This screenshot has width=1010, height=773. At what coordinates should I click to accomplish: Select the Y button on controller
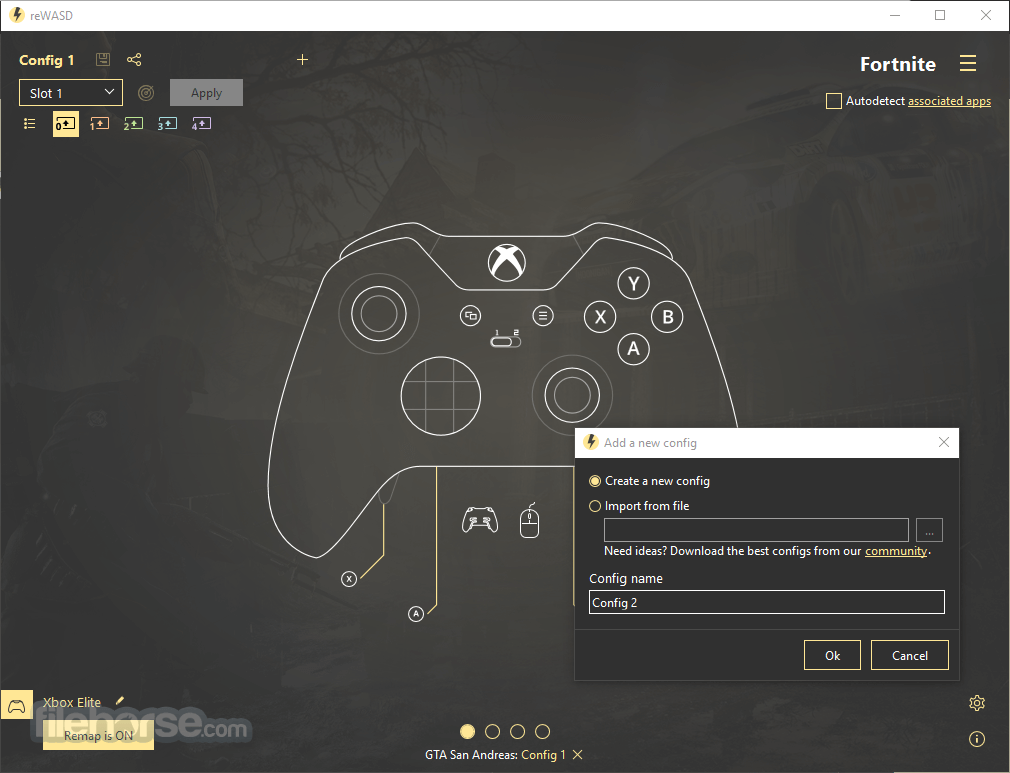[x=634, y=283]
